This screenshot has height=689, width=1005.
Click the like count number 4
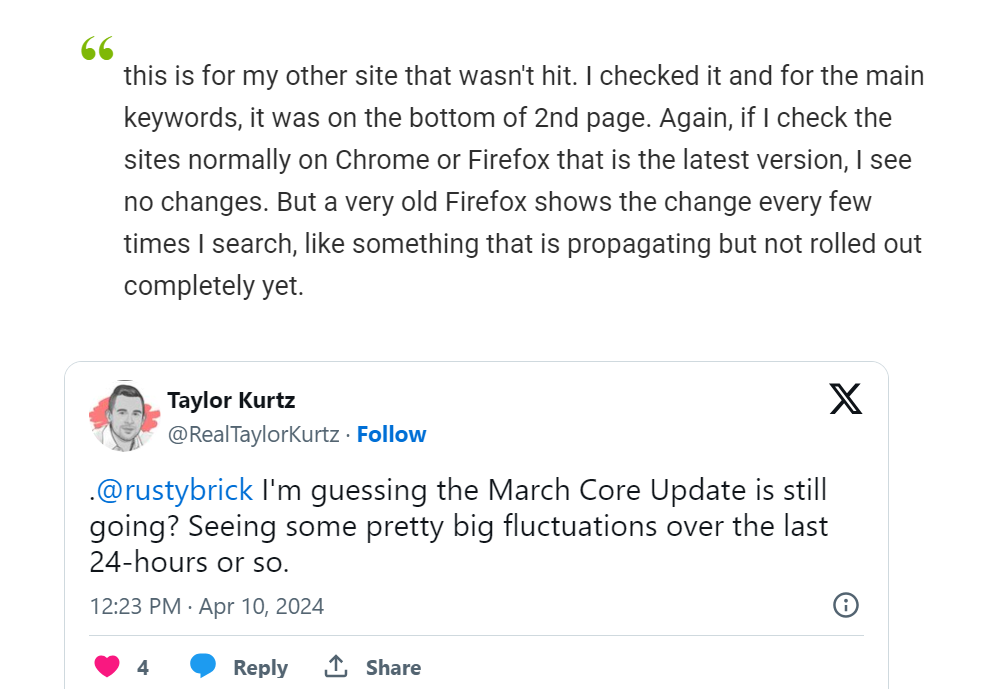(143, 667)
